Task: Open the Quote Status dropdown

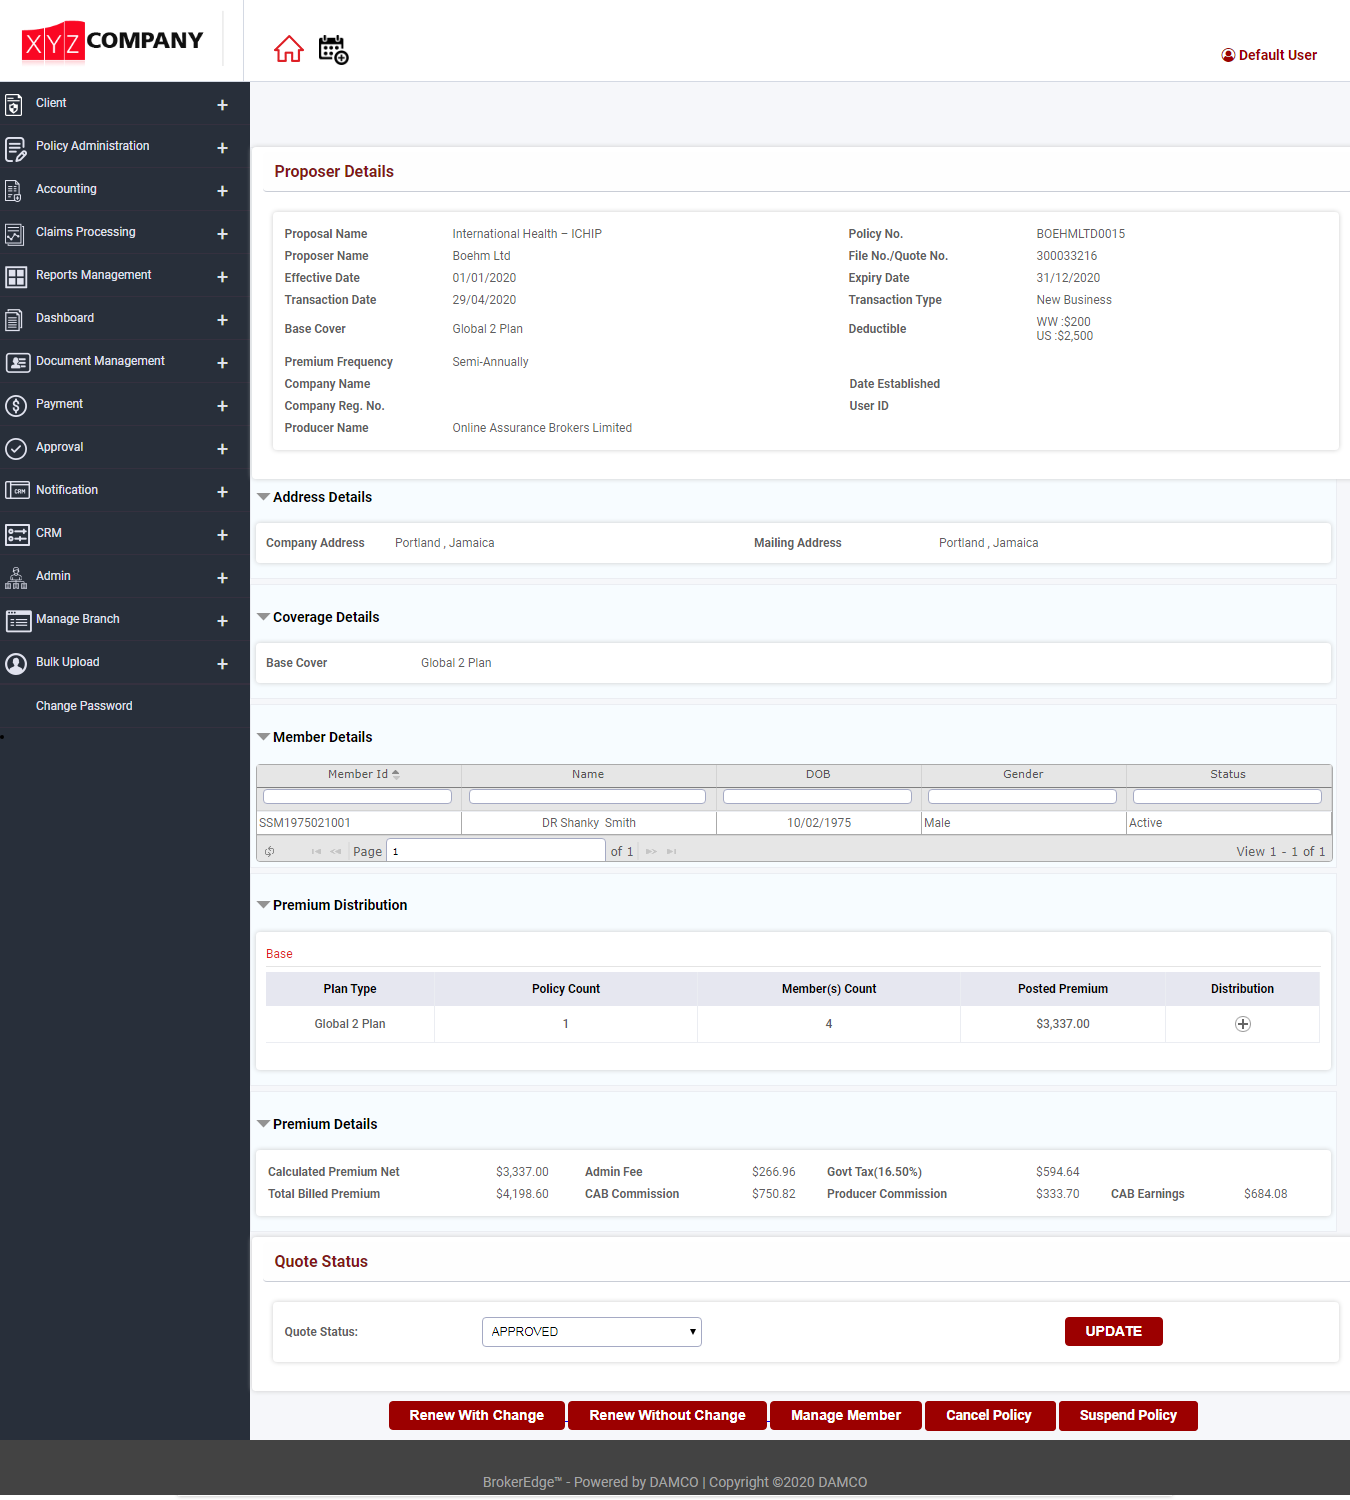Action: 592,1332
